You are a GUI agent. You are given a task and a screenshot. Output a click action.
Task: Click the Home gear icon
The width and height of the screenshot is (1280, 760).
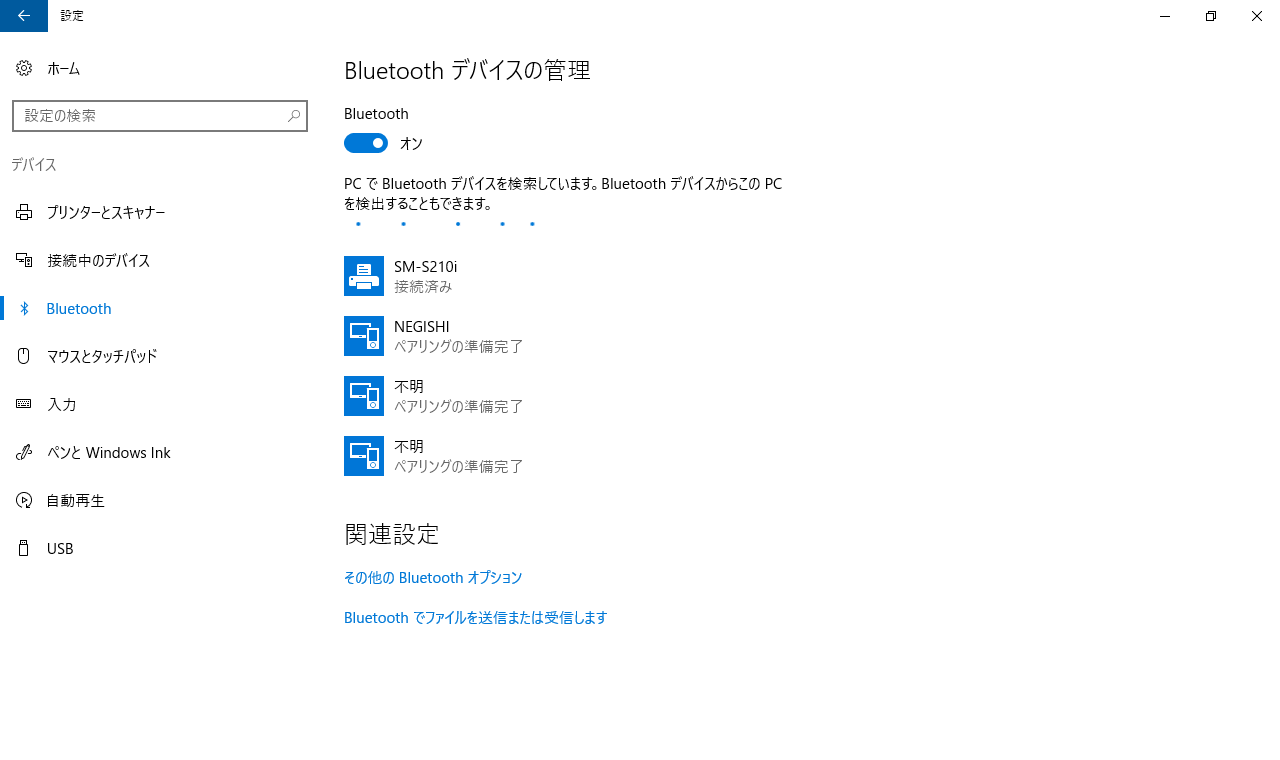[x=24, y=68]
